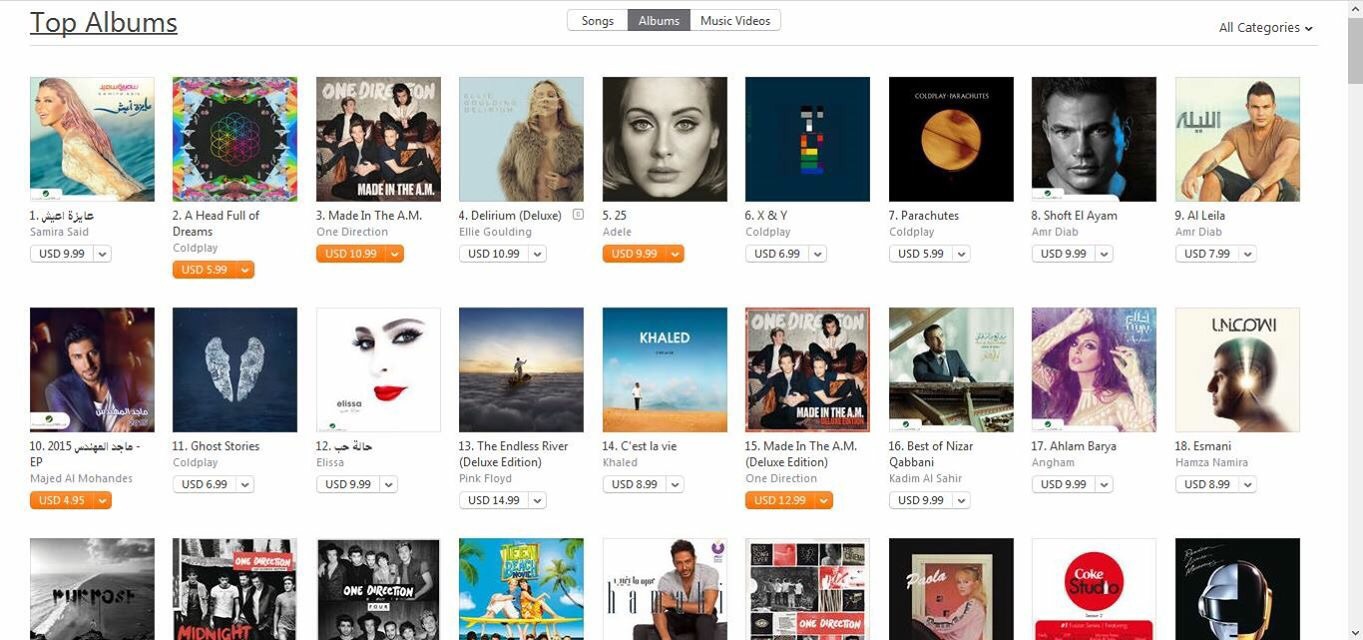Open The Endless River album artwork

pos(521,370)
